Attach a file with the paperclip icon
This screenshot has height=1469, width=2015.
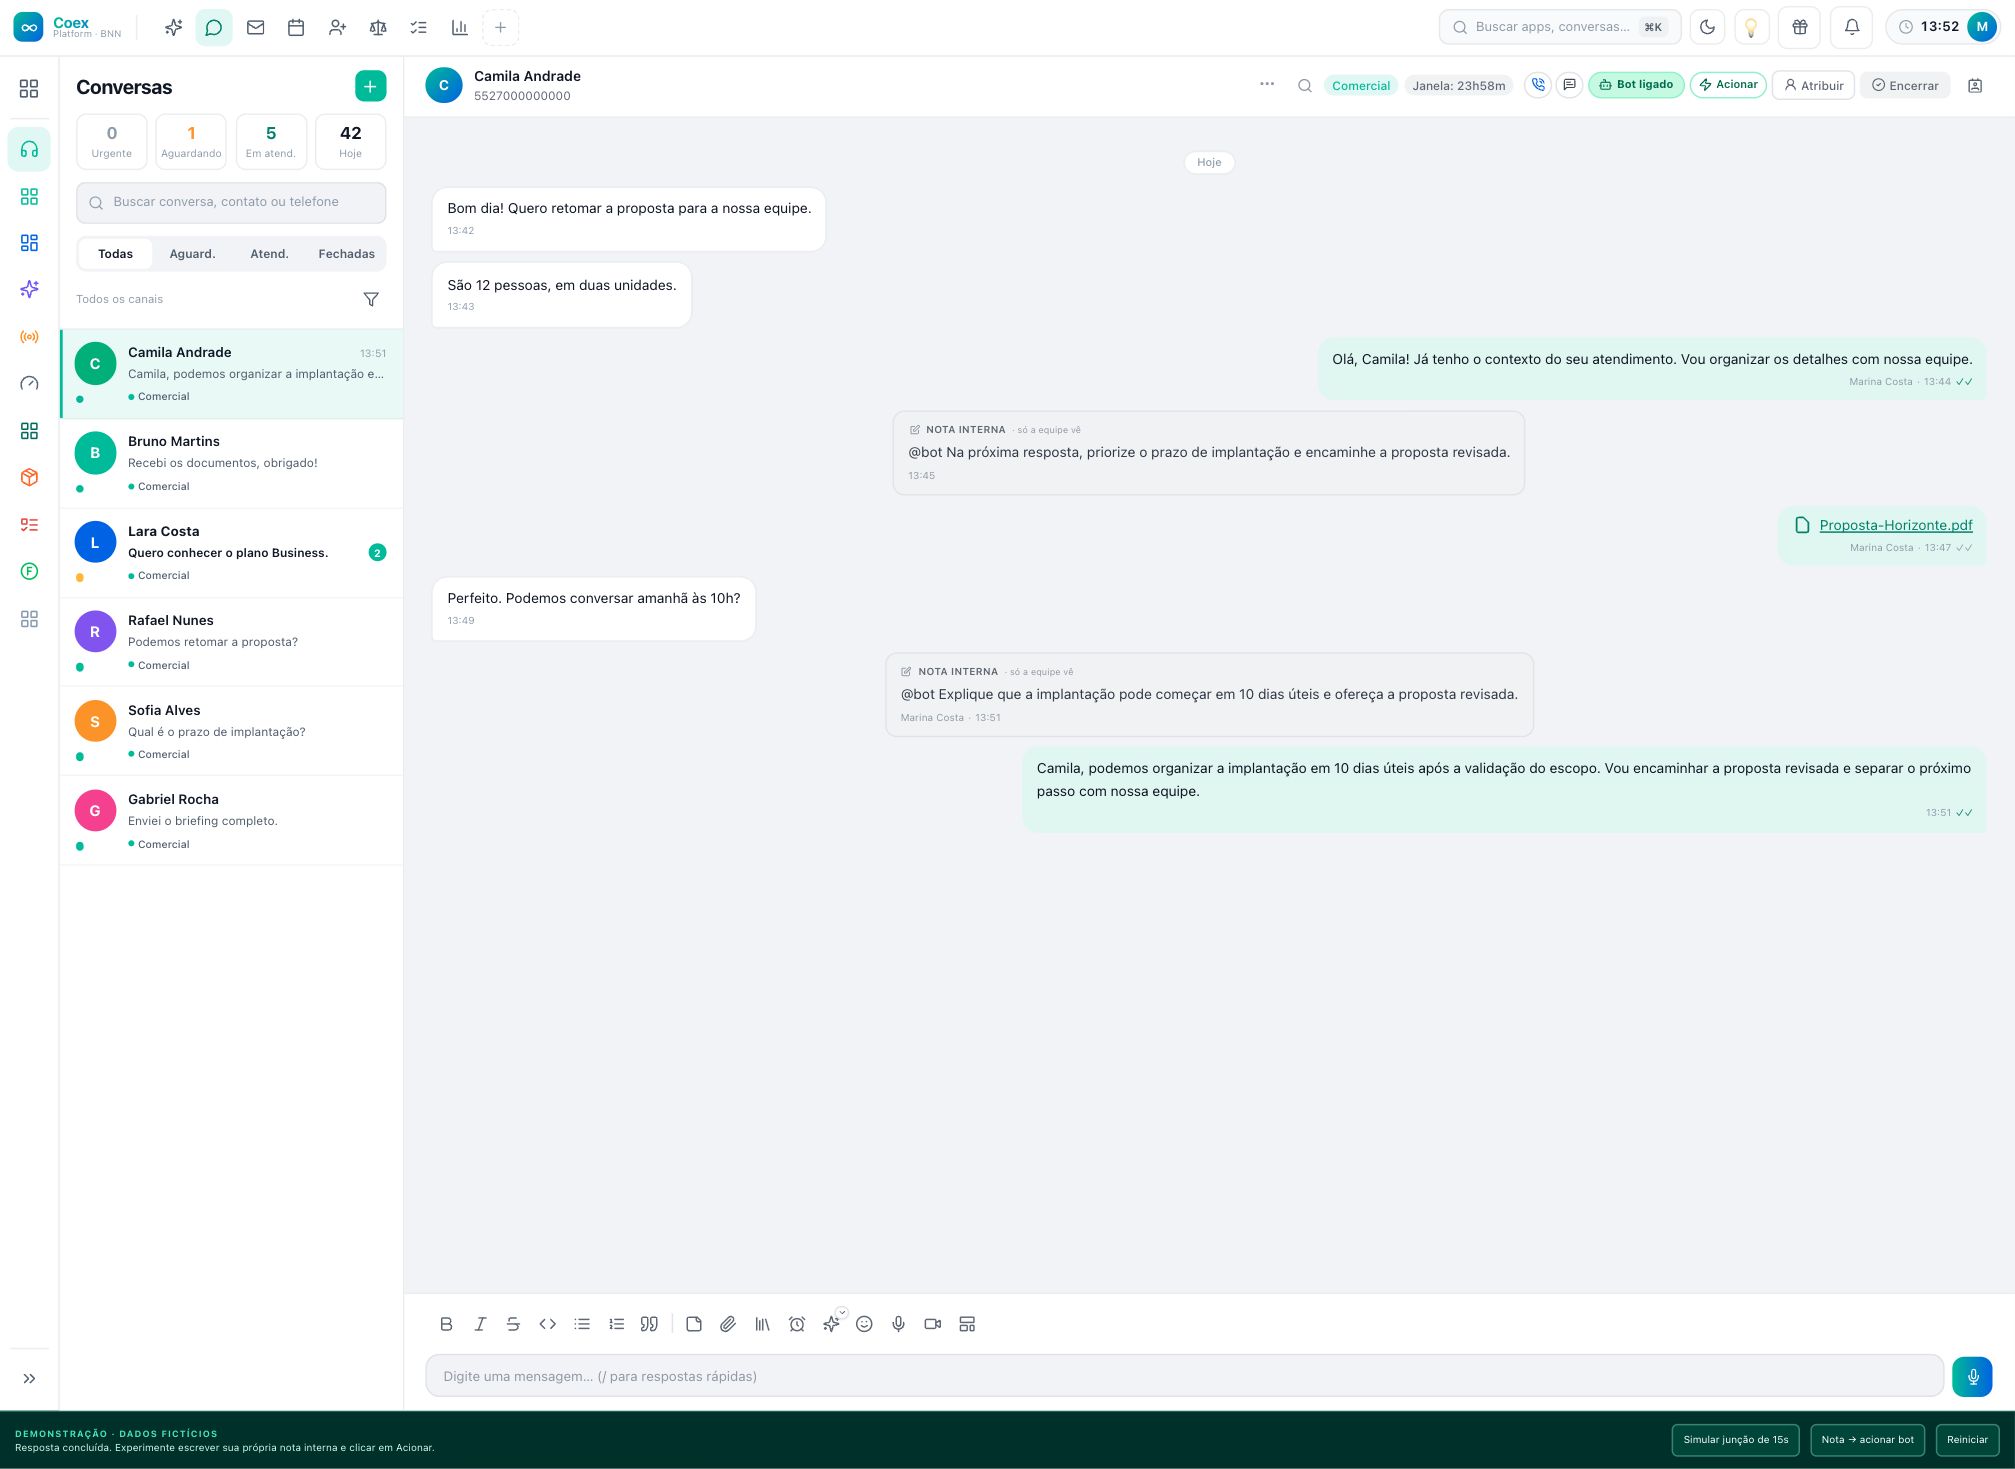pos(728,1324)
